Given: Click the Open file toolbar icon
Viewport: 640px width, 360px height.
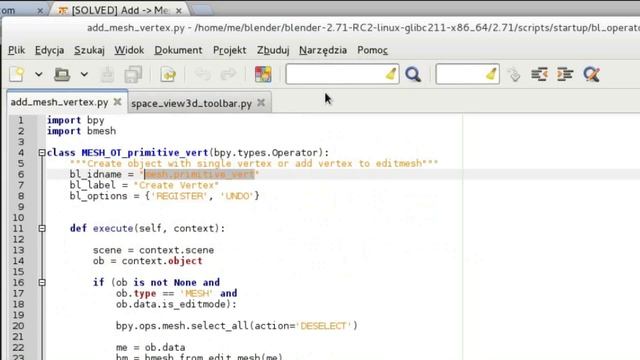Looking at the screenshot, I should (62, 74).
